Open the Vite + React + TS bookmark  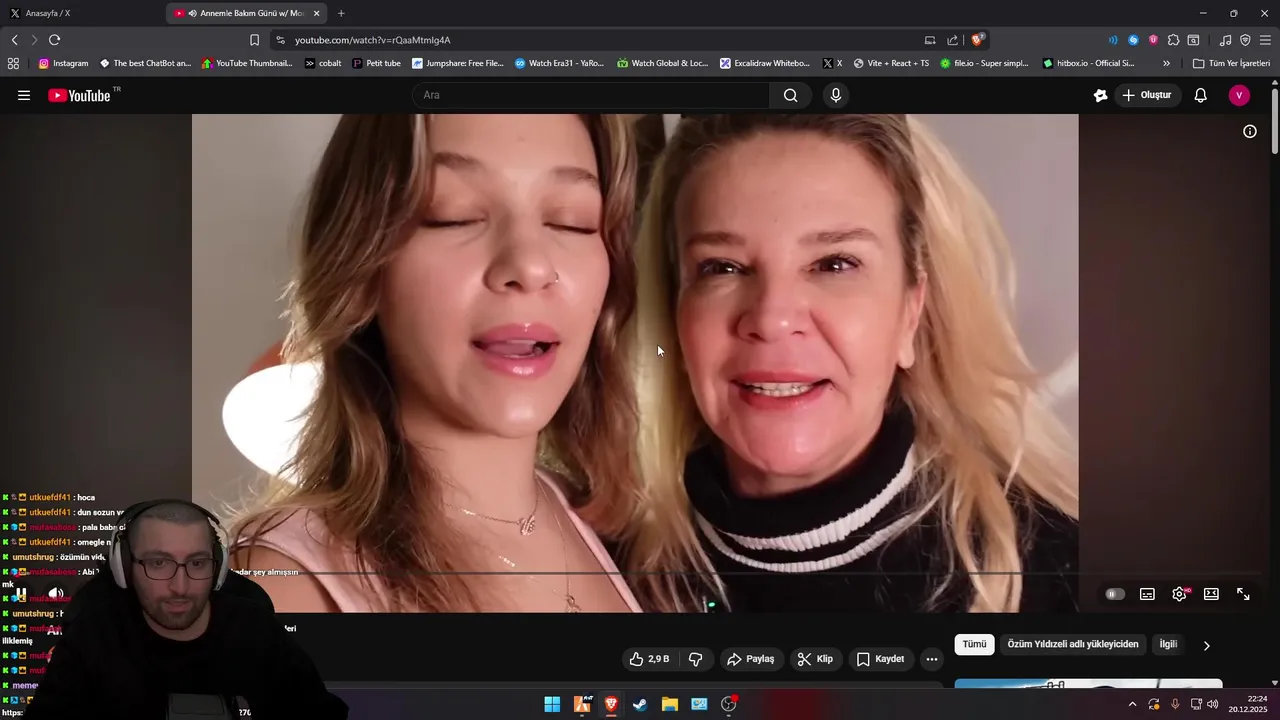point(891,63)
